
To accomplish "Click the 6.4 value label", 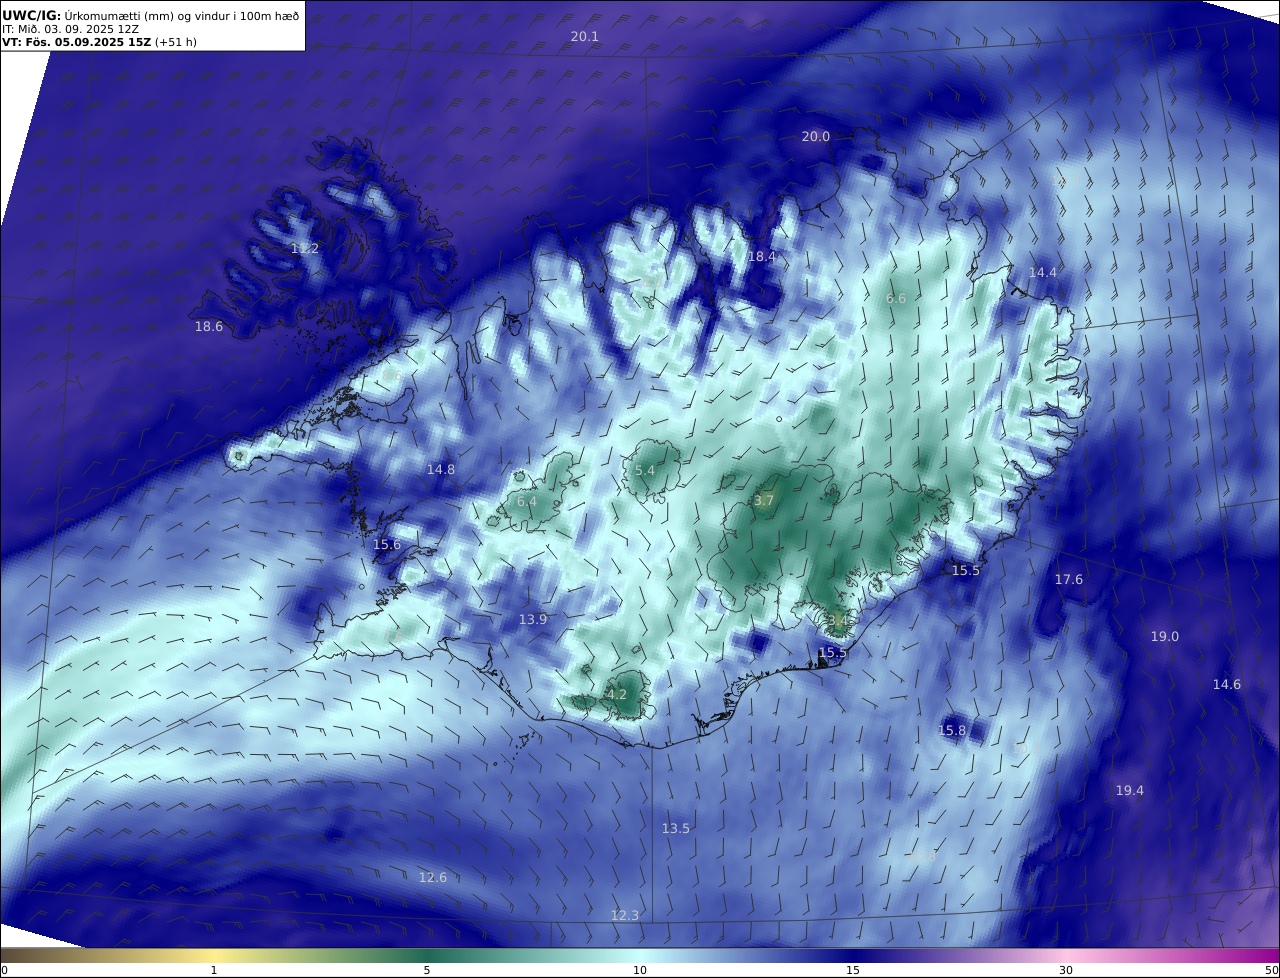I will pyautogui.click(x=527, y=501).
